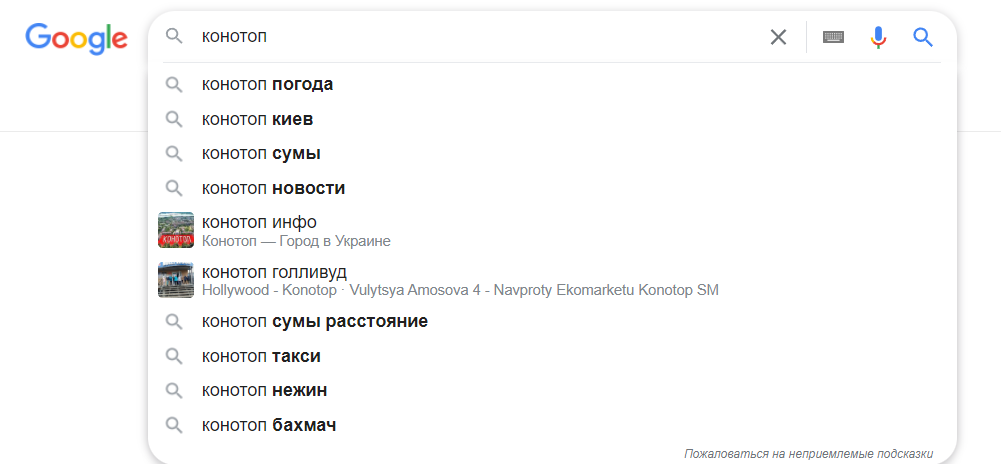The height and width of the screenshot is (464, 1001).
Task: Click the blue search magnifier button
Action: point(923,37)
